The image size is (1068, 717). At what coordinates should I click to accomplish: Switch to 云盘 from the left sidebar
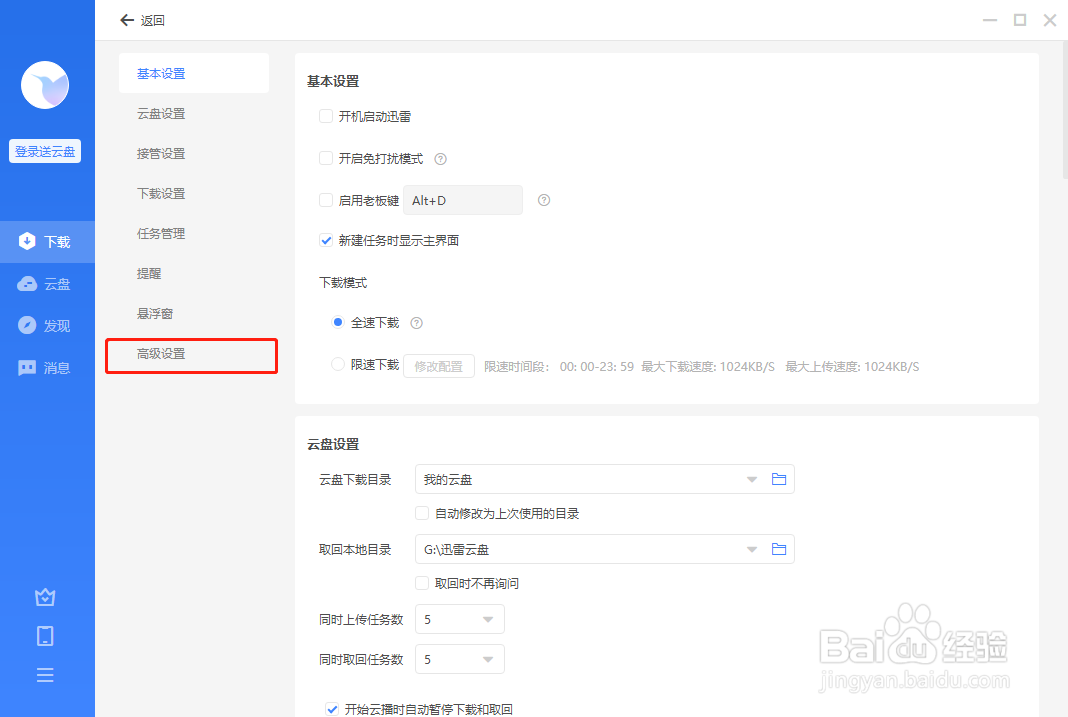pyautogui.click(x=45, y=283)
